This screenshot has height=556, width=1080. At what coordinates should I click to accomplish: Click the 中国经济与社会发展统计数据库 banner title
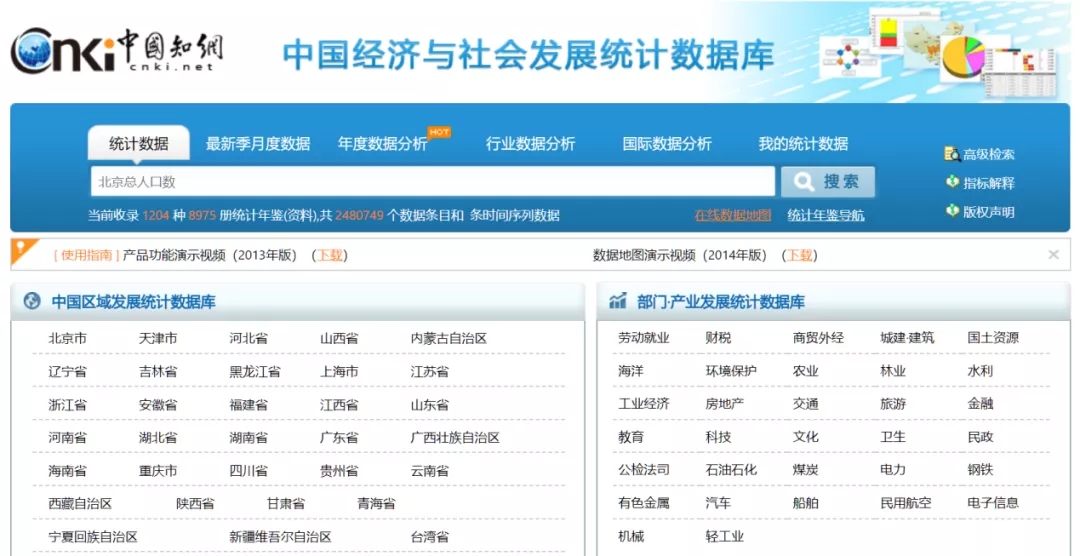point(529,54)
